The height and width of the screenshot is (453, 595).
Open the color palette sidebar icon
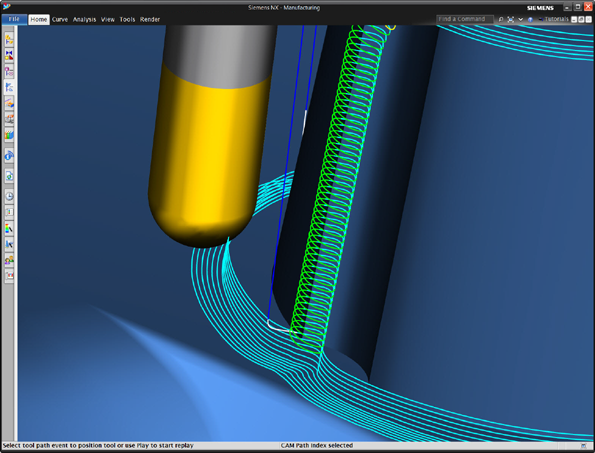coord(9,228)
